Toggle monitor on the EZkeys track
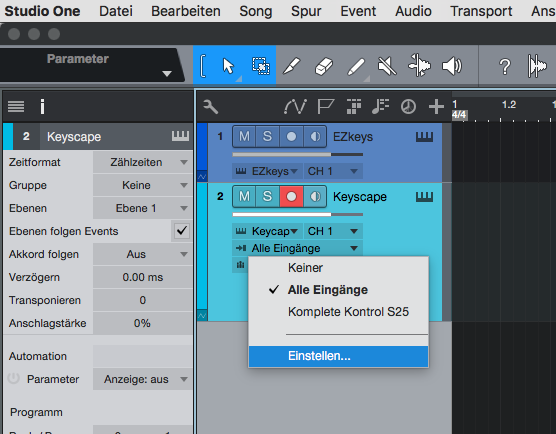556x434 pixels. pos(315,137)
